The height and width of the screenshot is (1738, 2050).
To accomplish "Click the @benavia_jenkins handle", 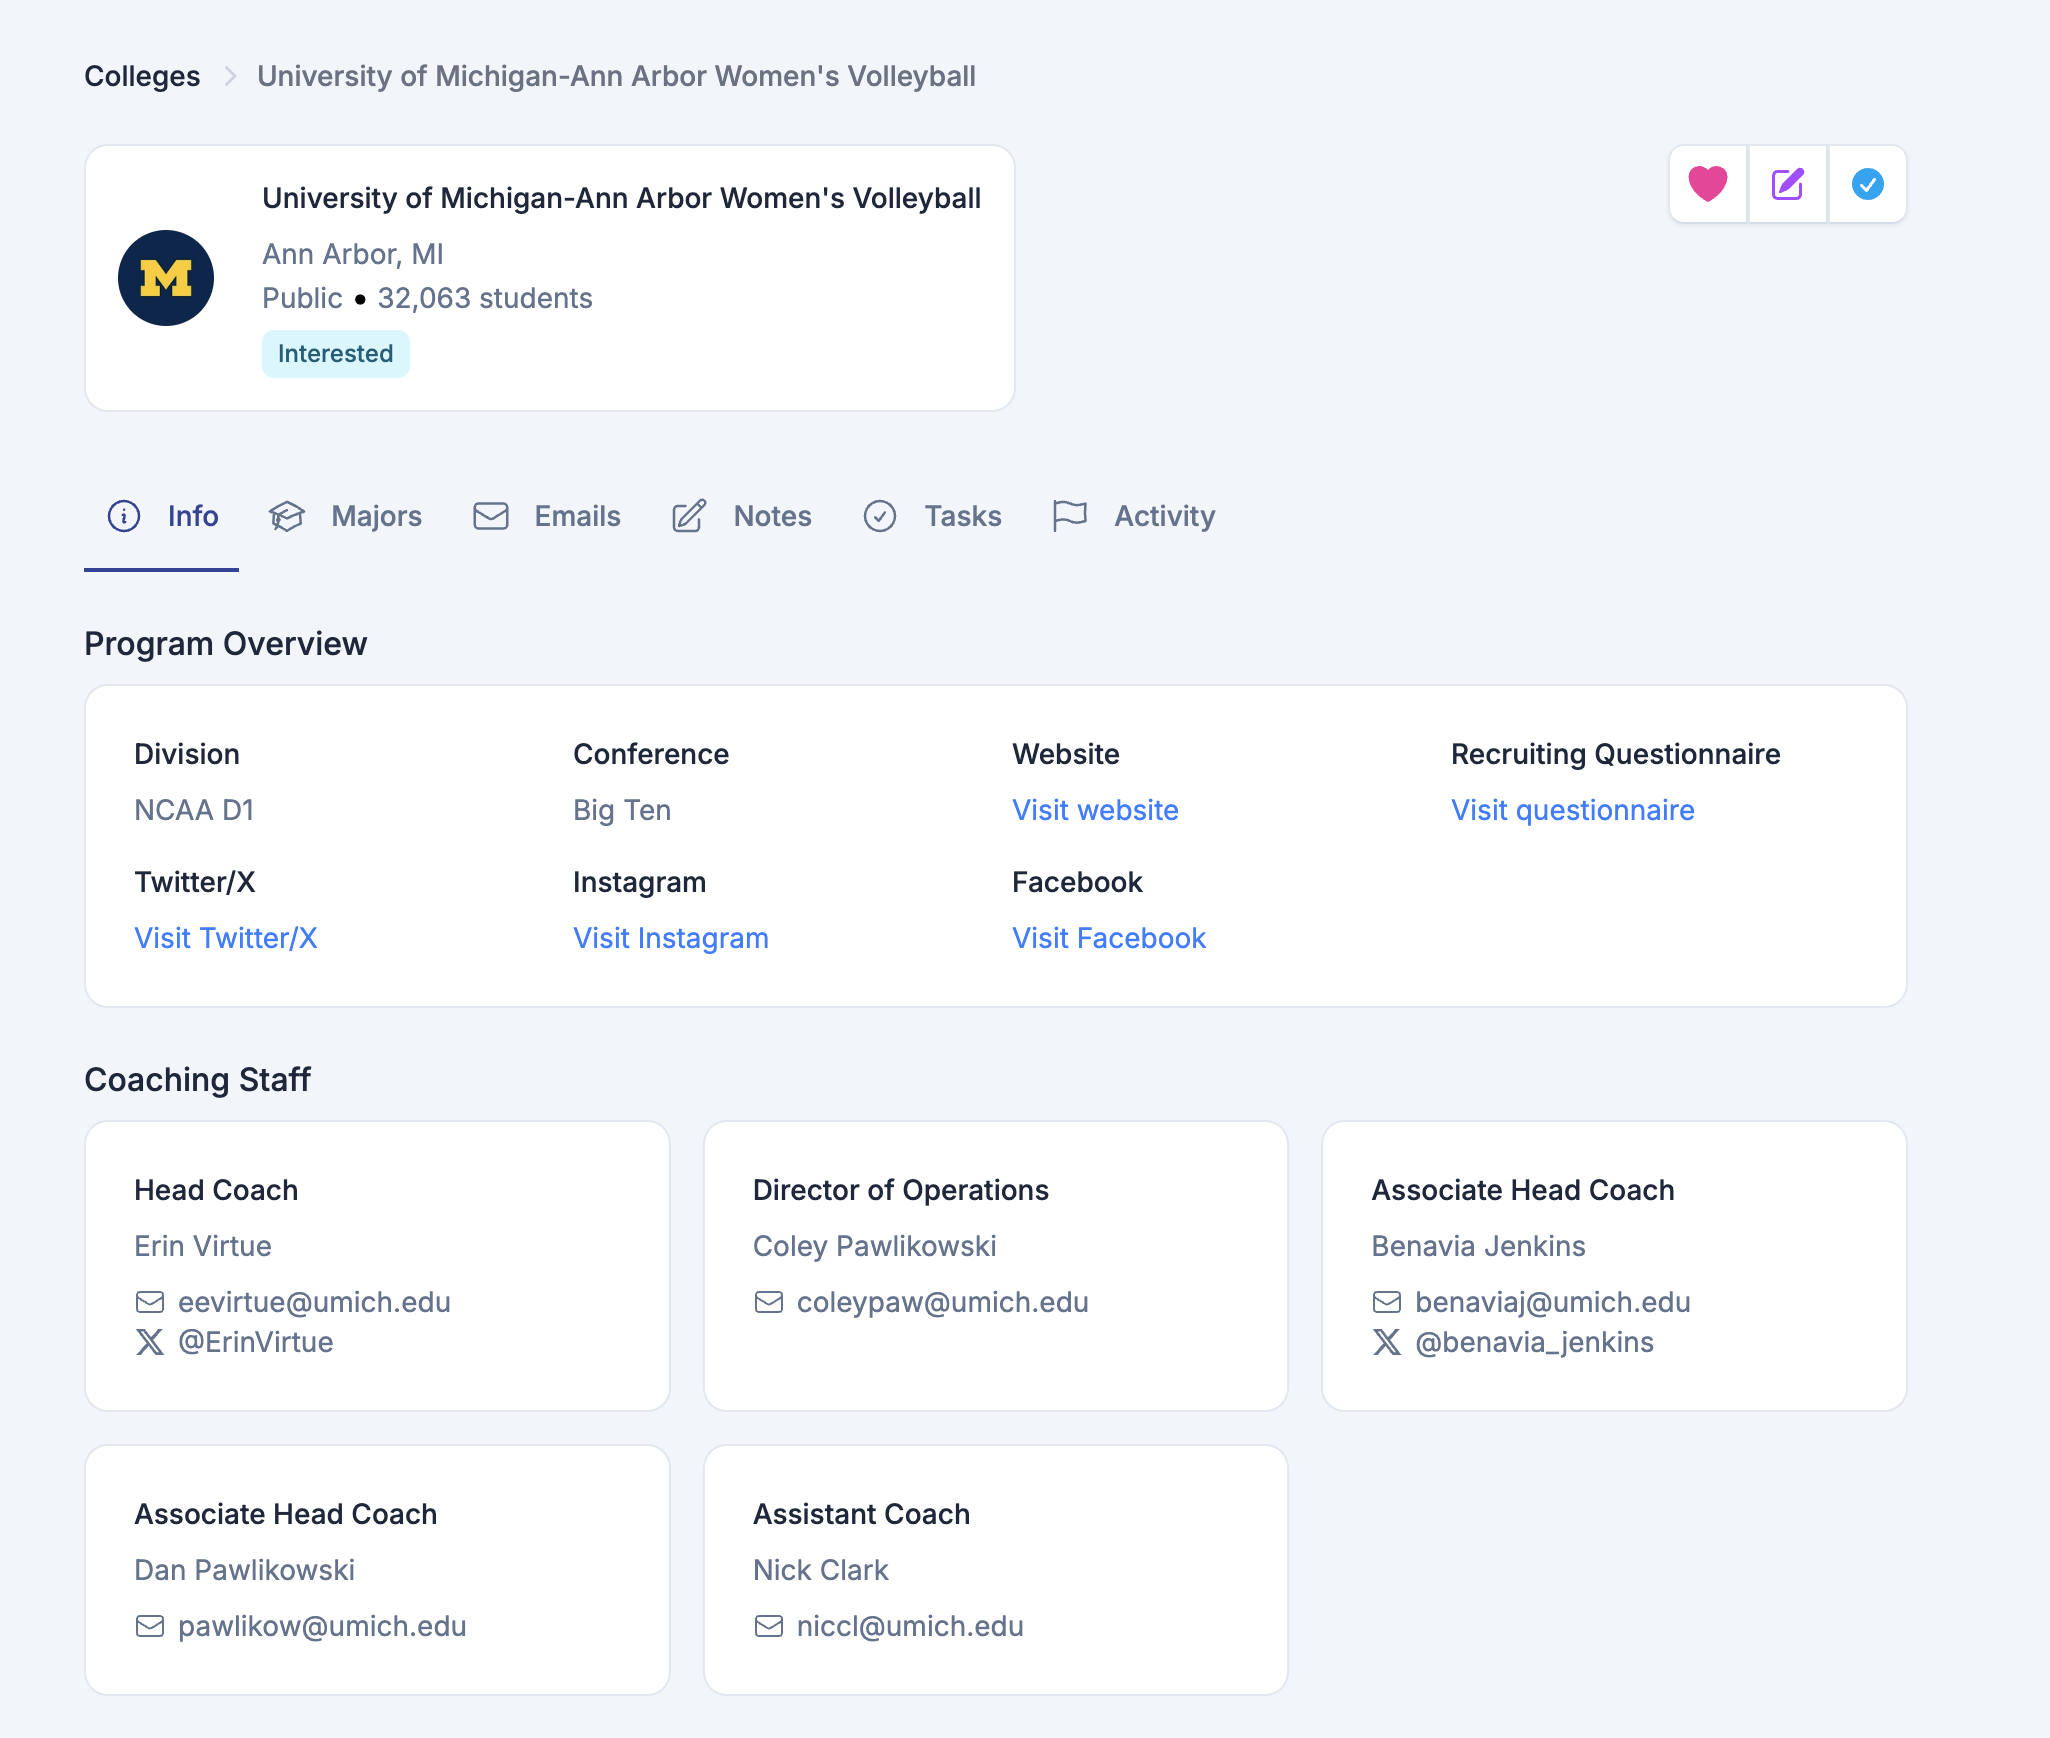I will point(1535,1342).
